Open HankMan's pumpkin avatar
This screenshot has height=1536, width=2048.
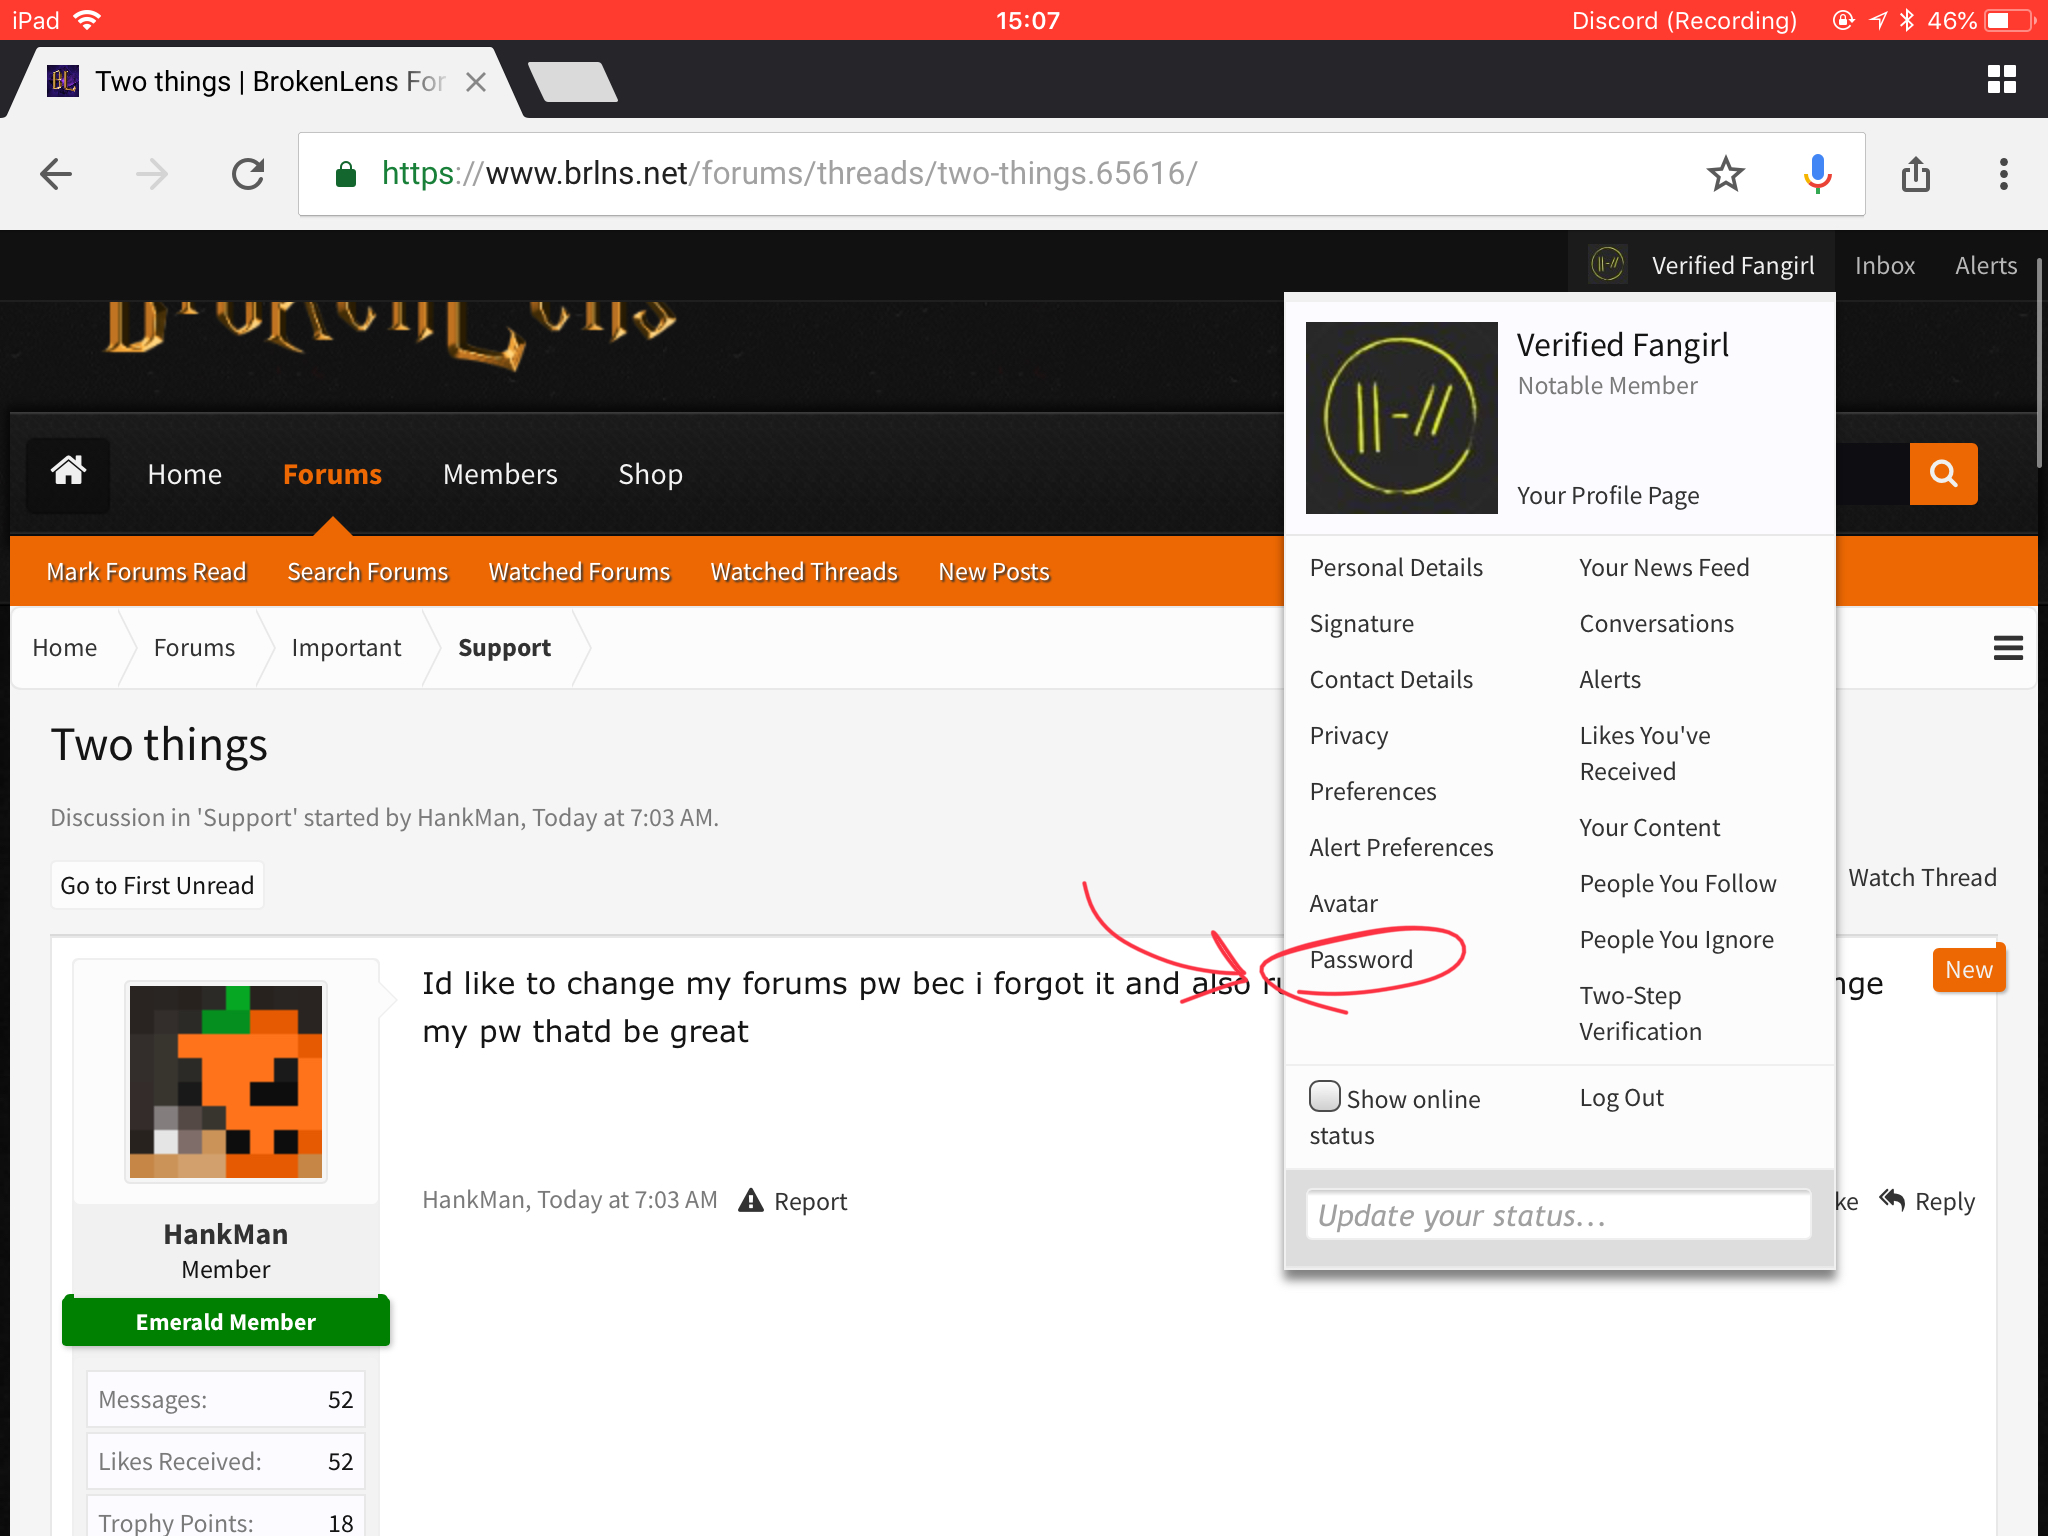point(226,1081)
